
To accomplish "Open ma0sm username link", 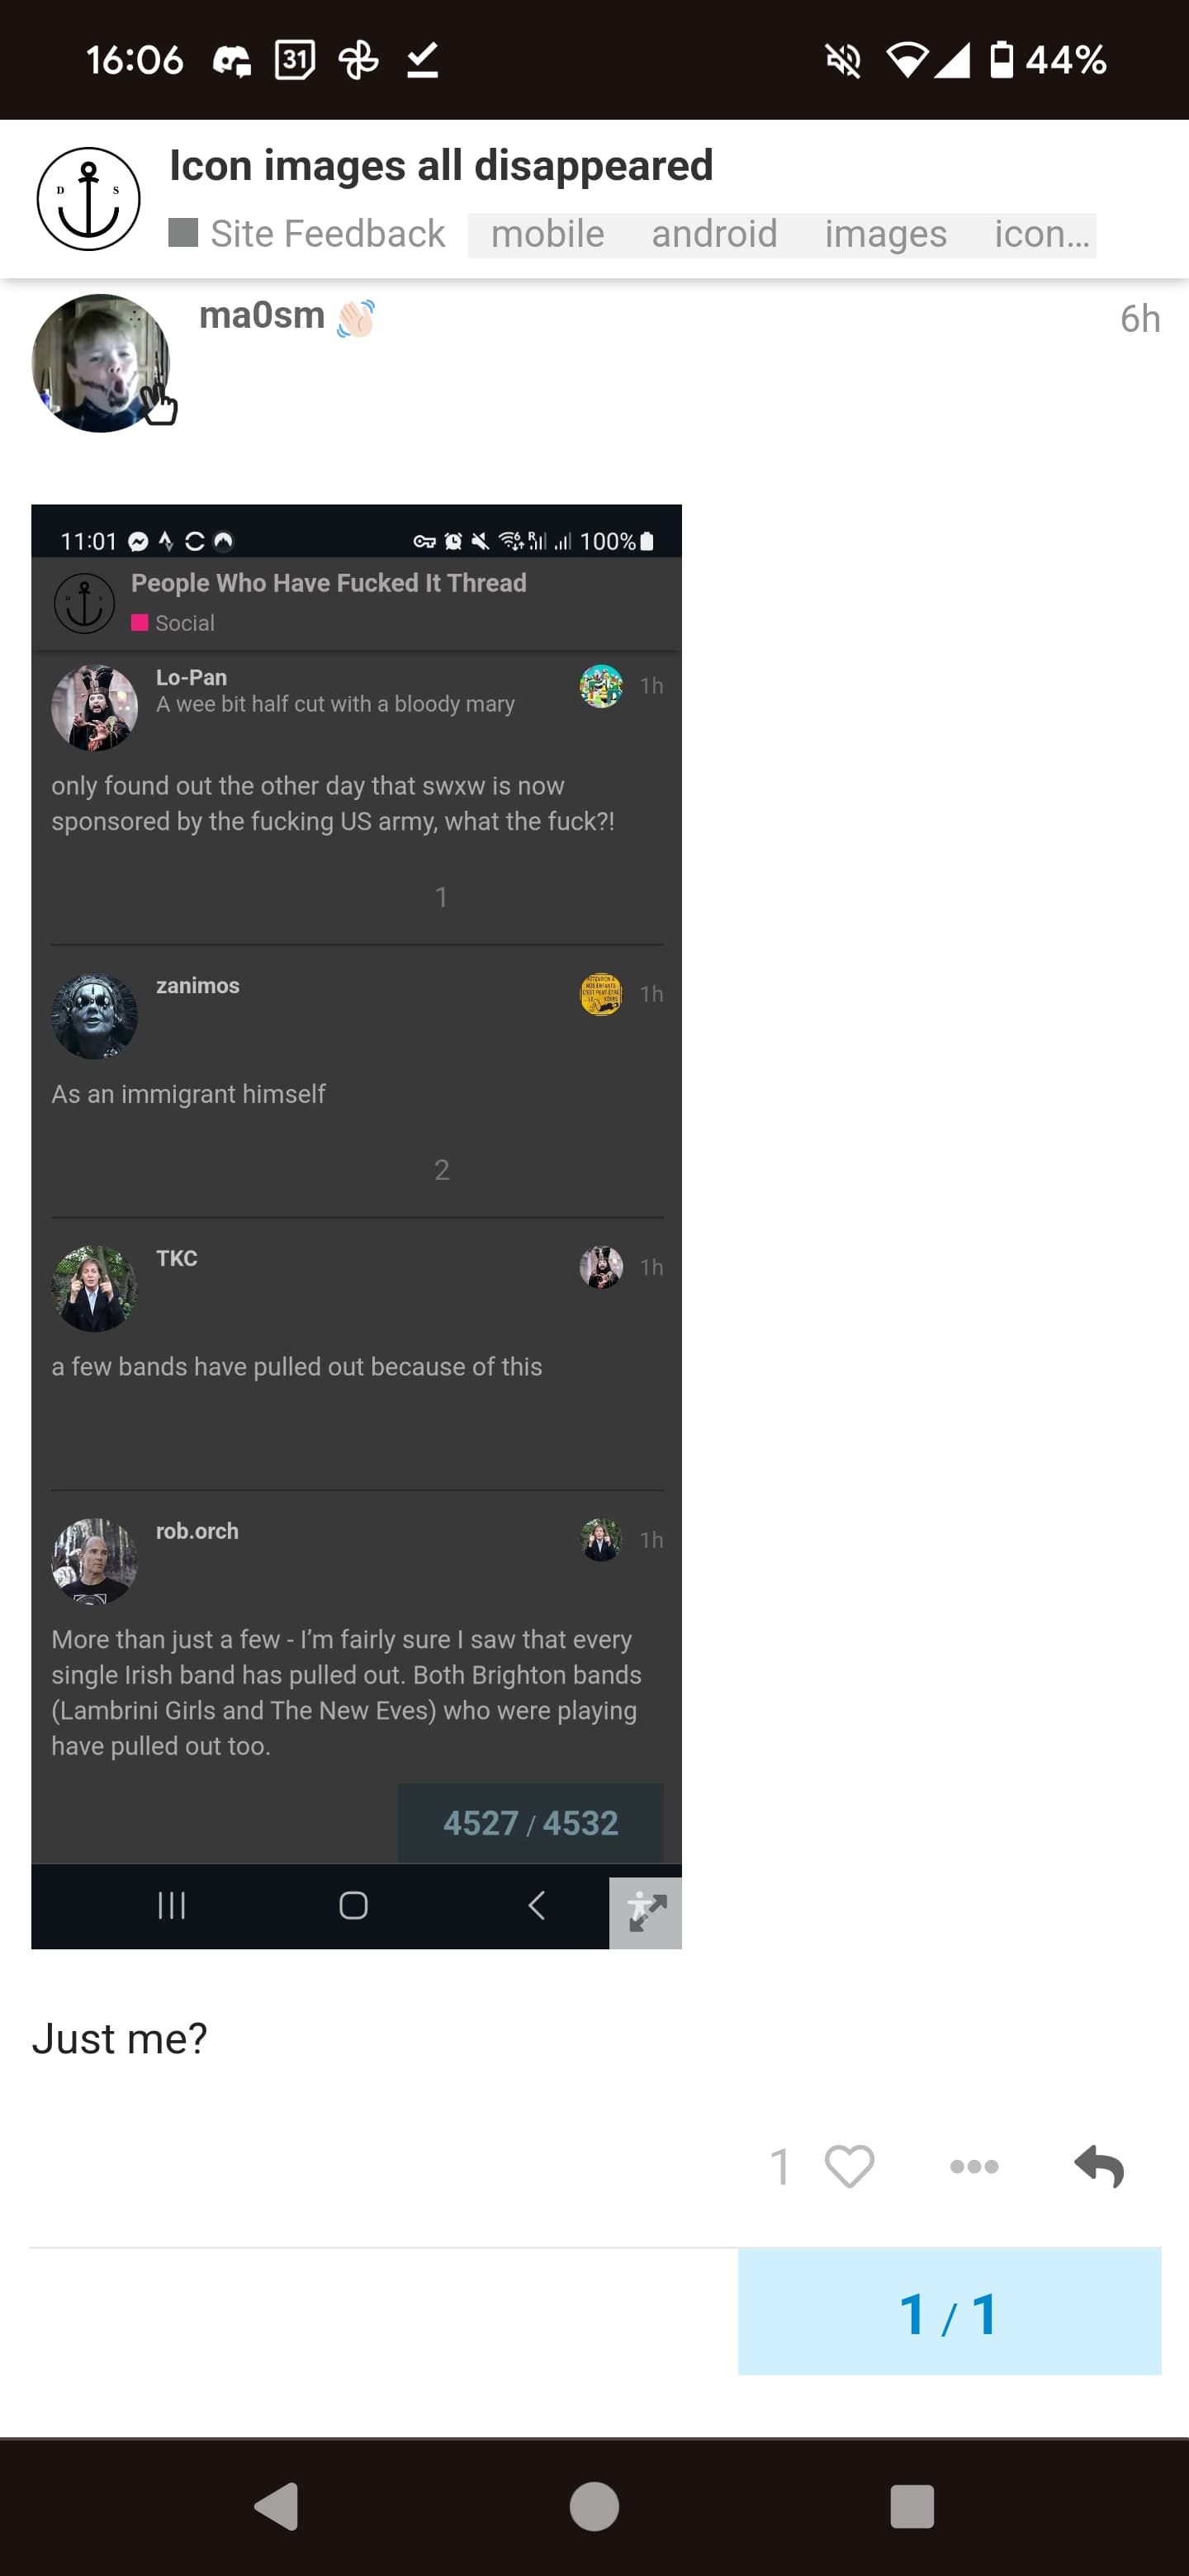I will click(x=262, y=315).
